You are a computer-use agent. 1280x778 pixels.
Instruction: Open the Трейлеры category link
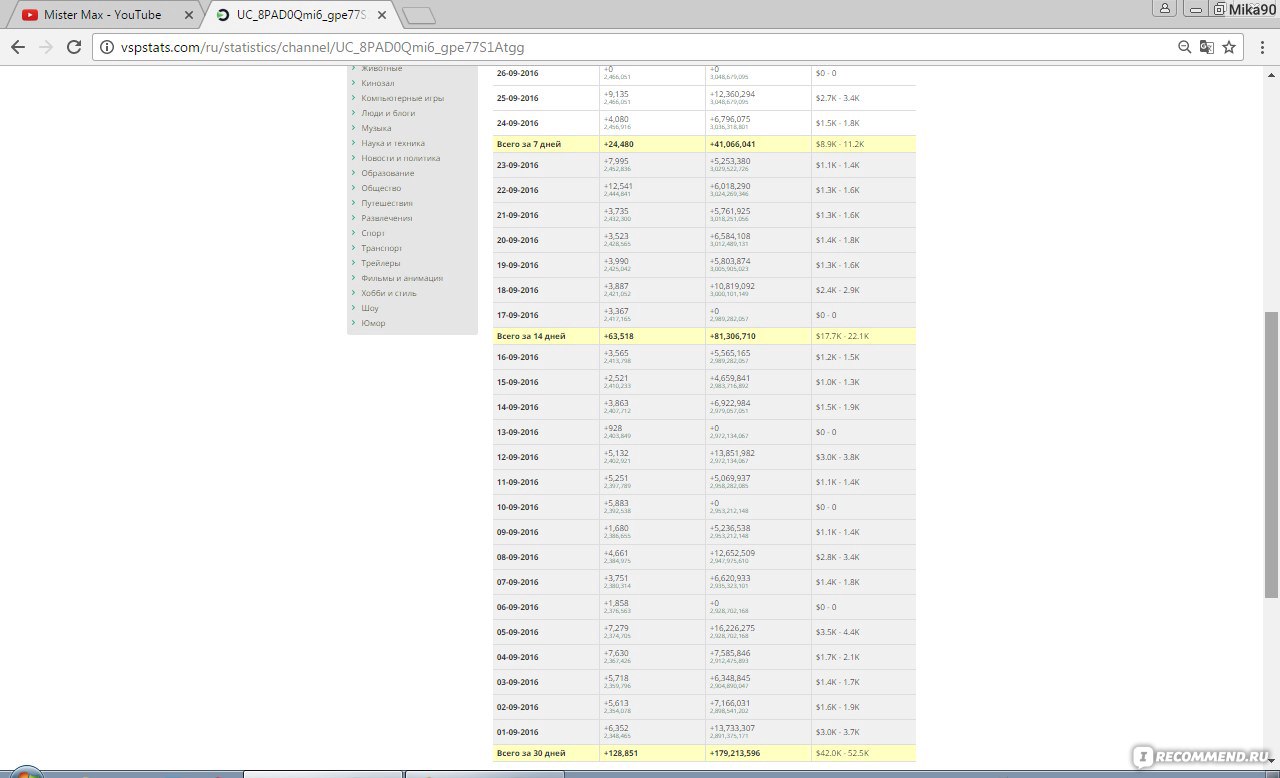tap(381, 263)
